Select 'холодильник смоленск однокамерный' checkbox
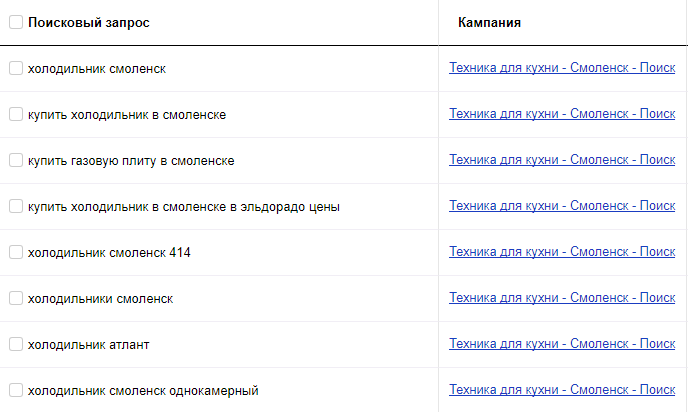Screen dimensions: 688x412 [16, 390]
